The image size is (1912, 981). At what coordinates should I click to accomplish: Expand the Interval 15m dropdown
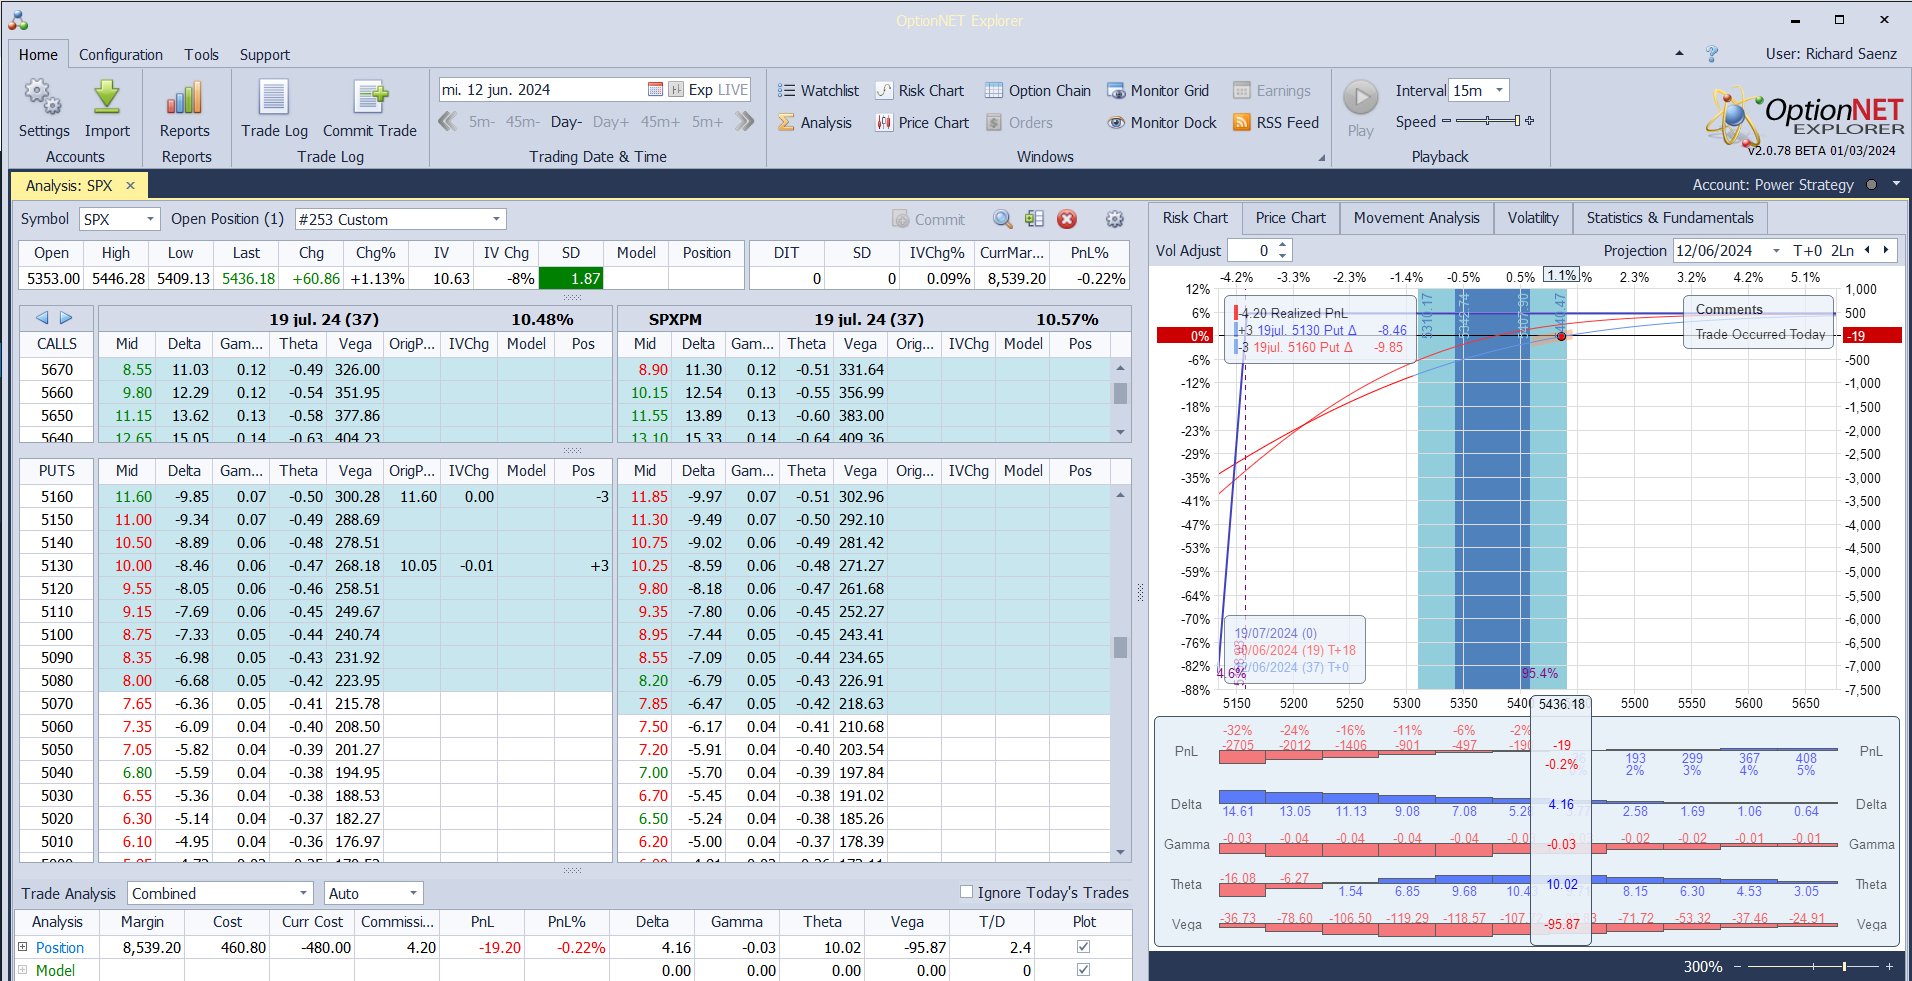(x=1499, y=90)
